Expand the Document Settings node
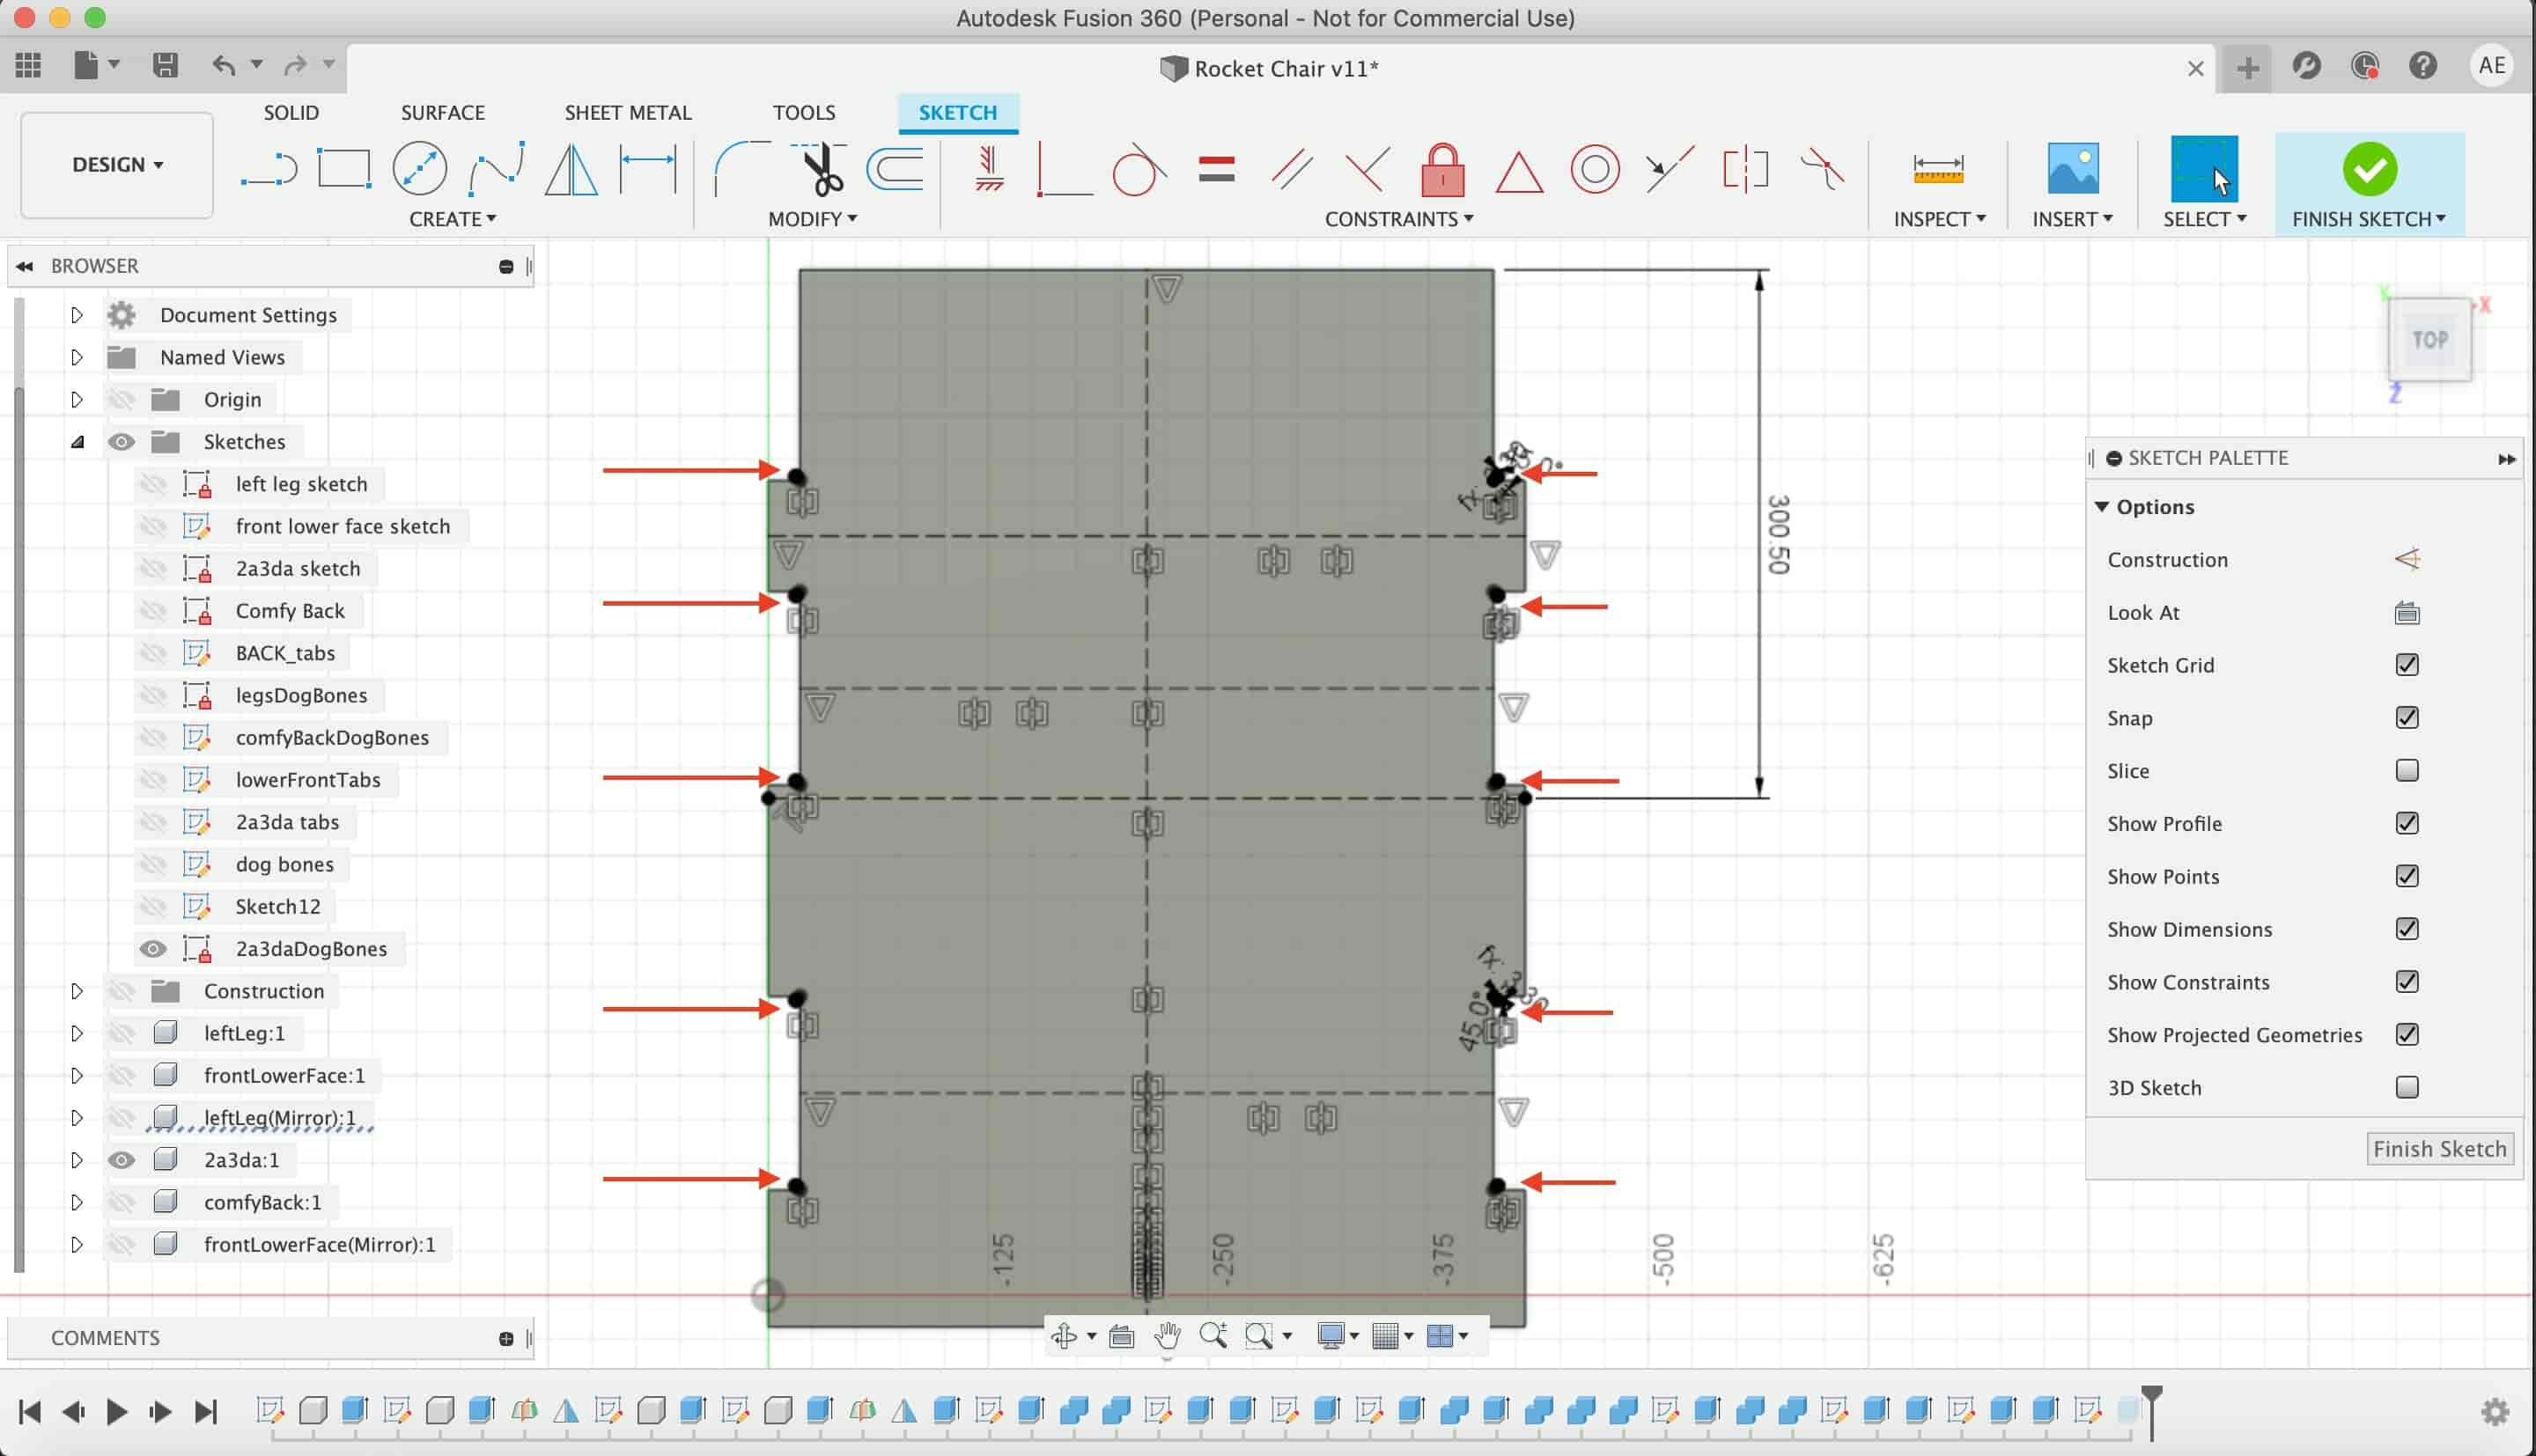Viewport: 2536px width, 1456px height. pyautogui.click(x=77, y=315)
